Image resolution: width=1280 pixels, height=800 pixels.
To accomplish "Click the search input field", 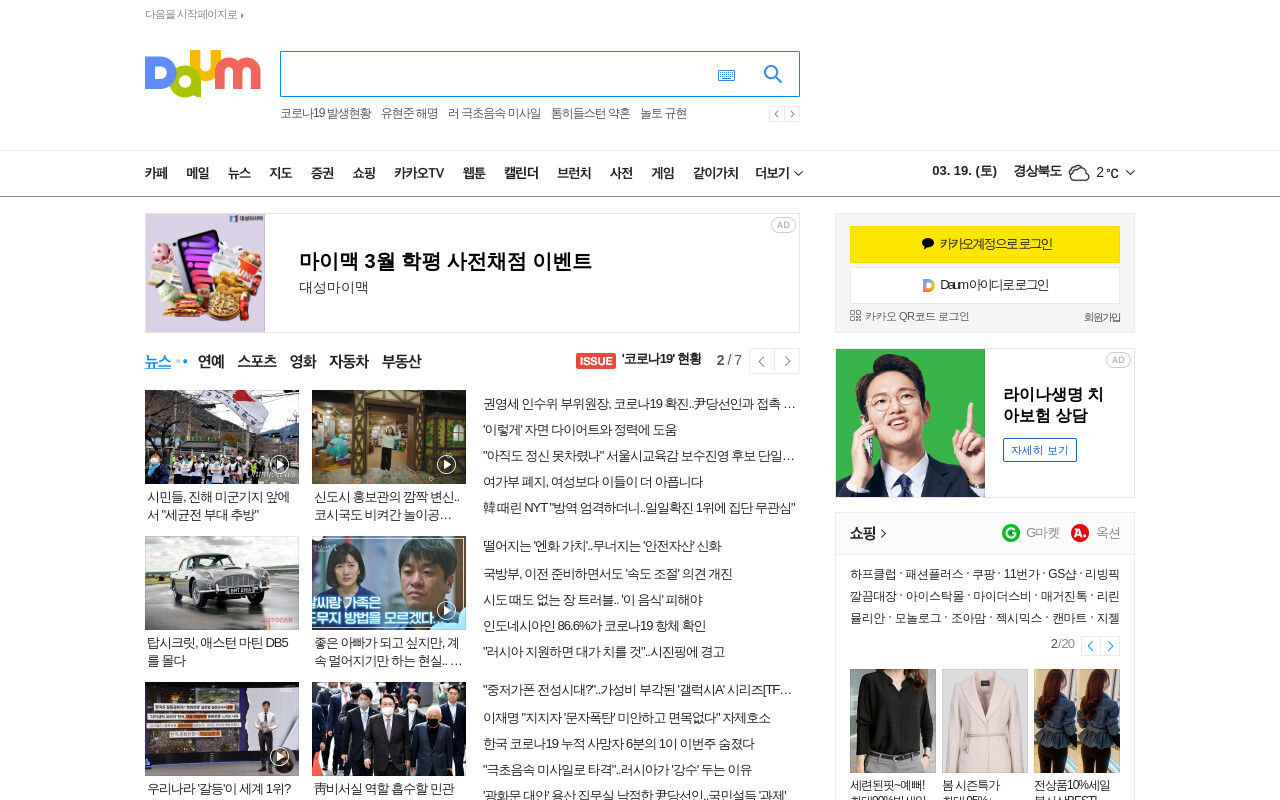I will [495, 74].
